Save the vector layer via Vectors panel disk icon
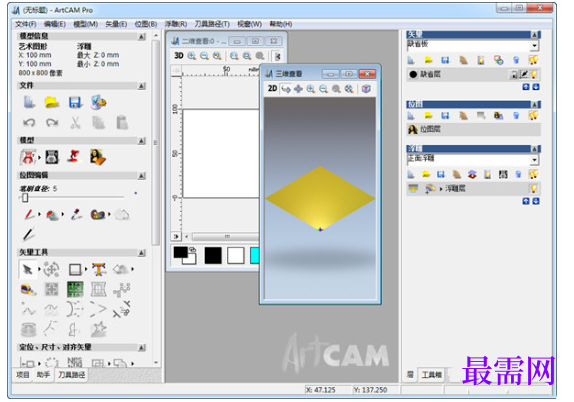This screenshot has width=574, height=402. pyautogui.click(x=445, y=60)
